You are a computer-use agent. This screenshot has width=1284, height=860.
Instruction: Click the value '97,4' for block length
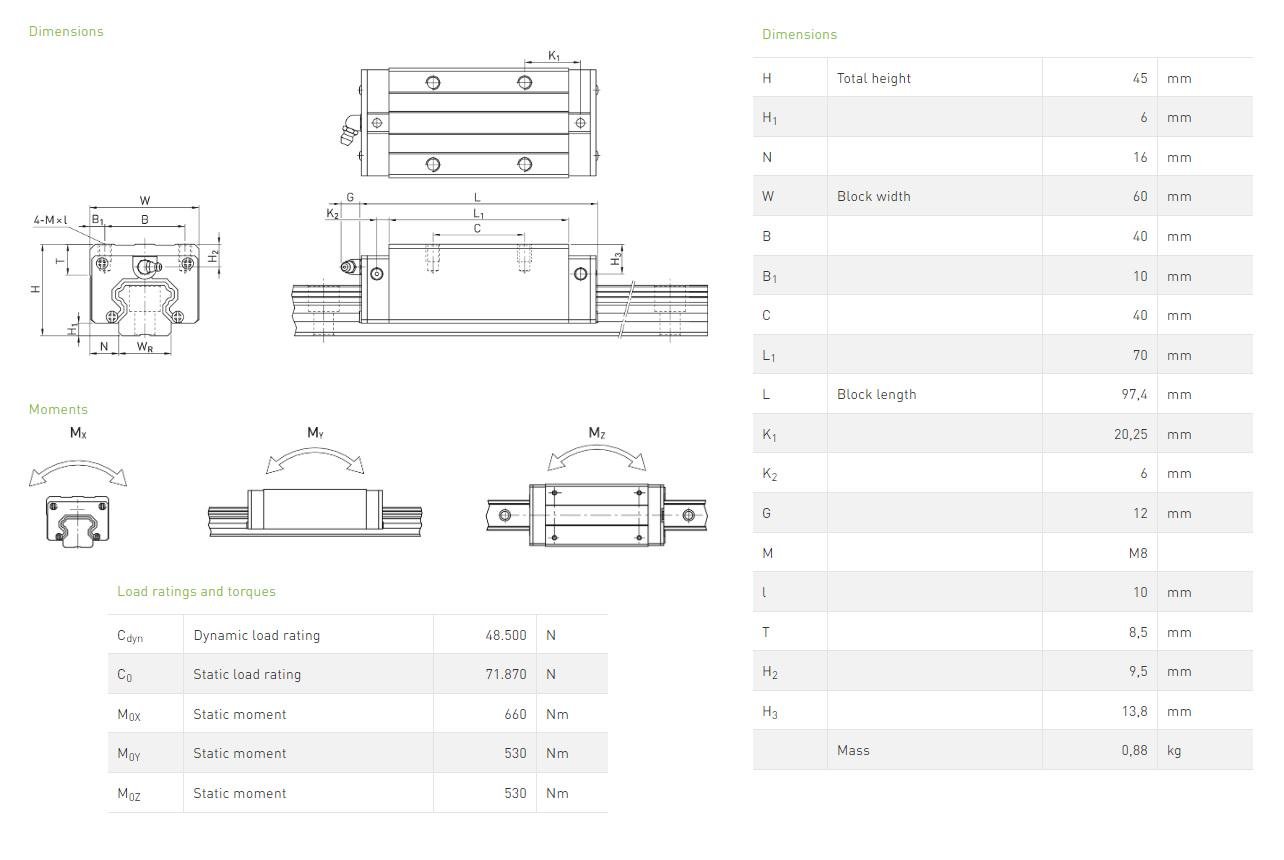pyautogui.click(x=1134, y=394)
